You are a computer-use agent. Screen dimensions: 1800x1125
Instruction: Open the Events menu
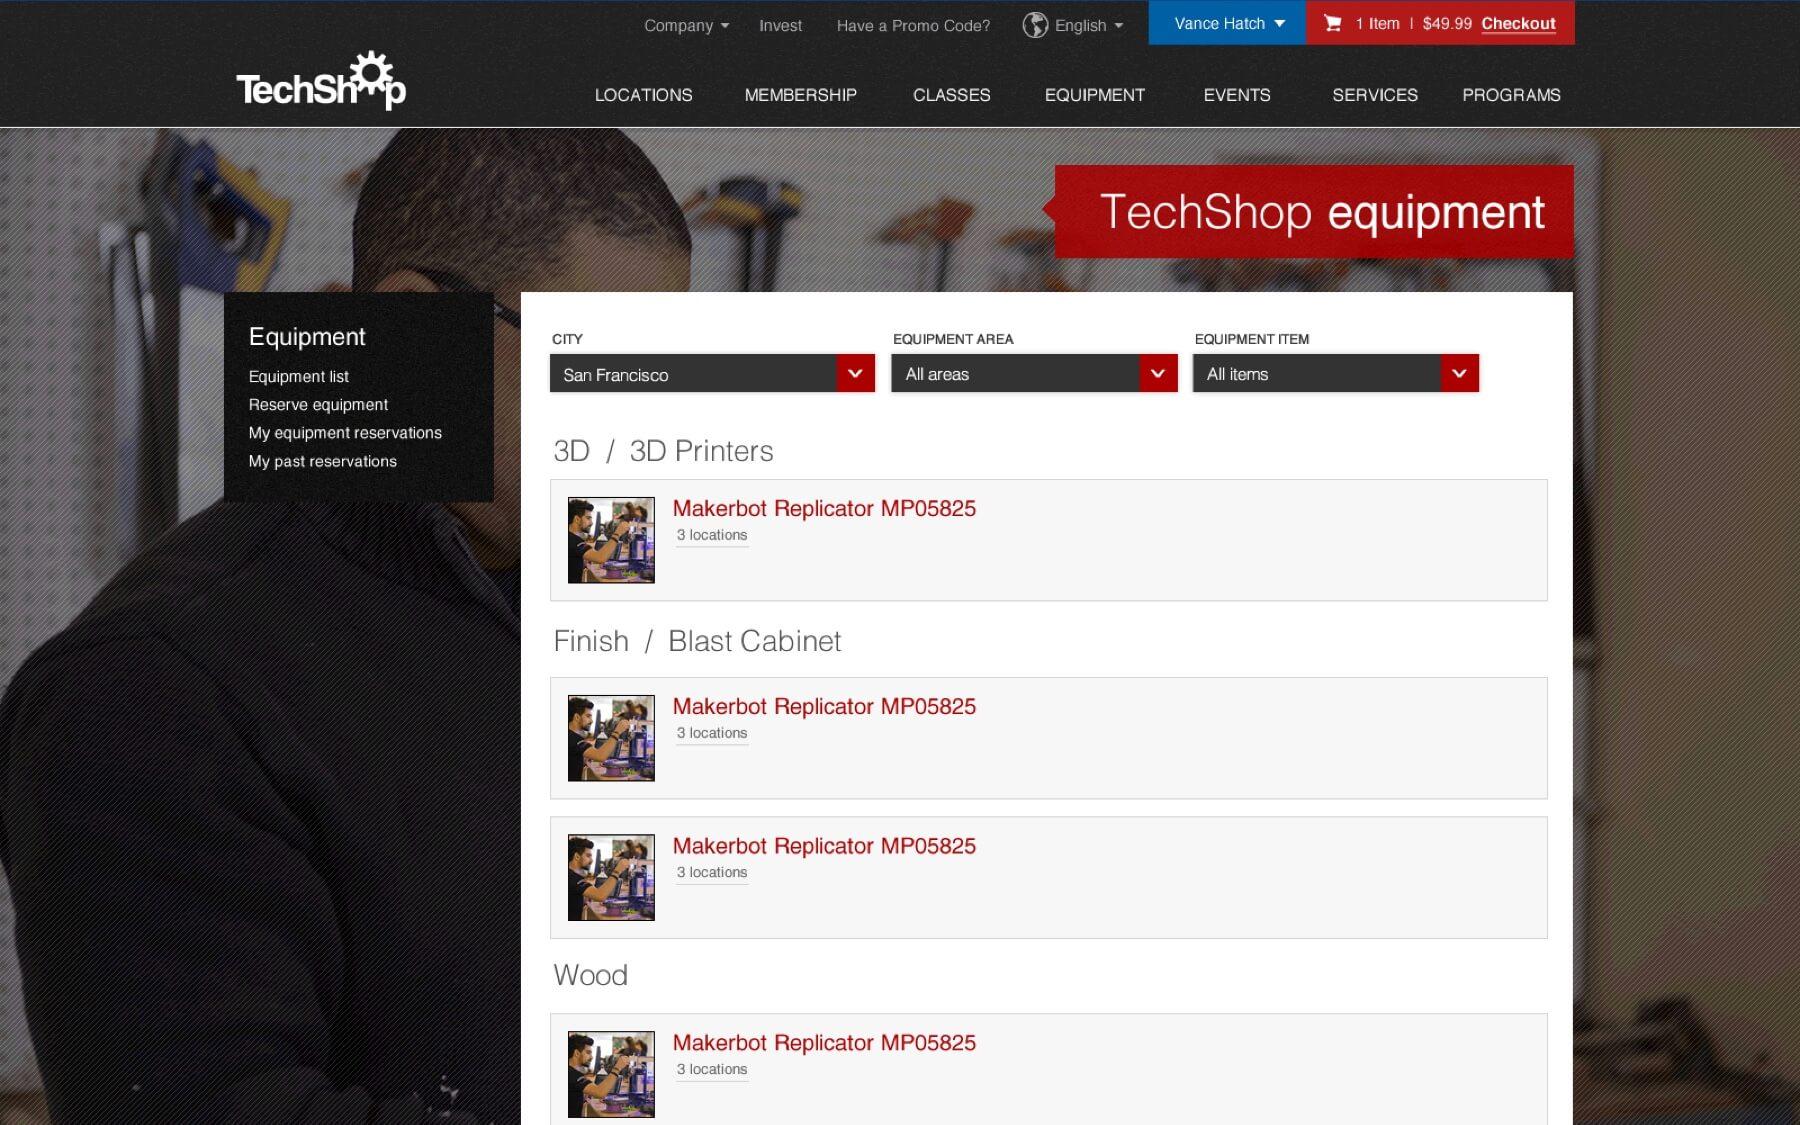click(x=1237, y=95)
